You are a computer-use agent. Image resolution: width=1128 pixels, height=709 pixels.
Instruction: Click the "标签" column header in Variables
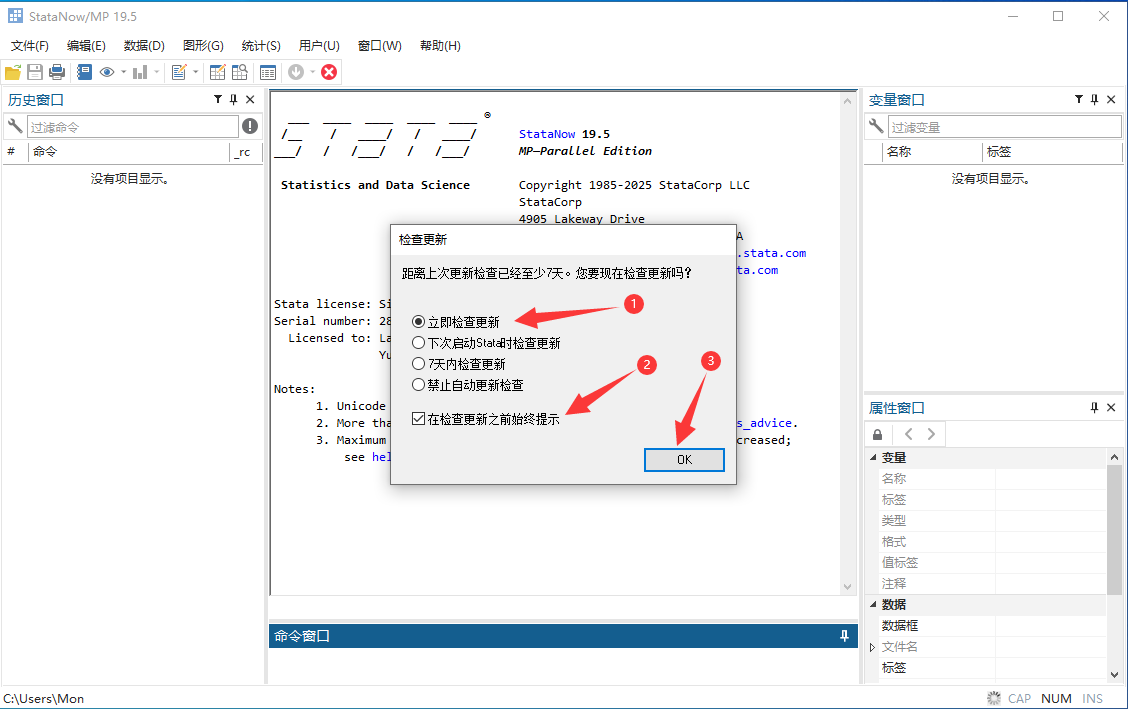(x=1052, y=152)
